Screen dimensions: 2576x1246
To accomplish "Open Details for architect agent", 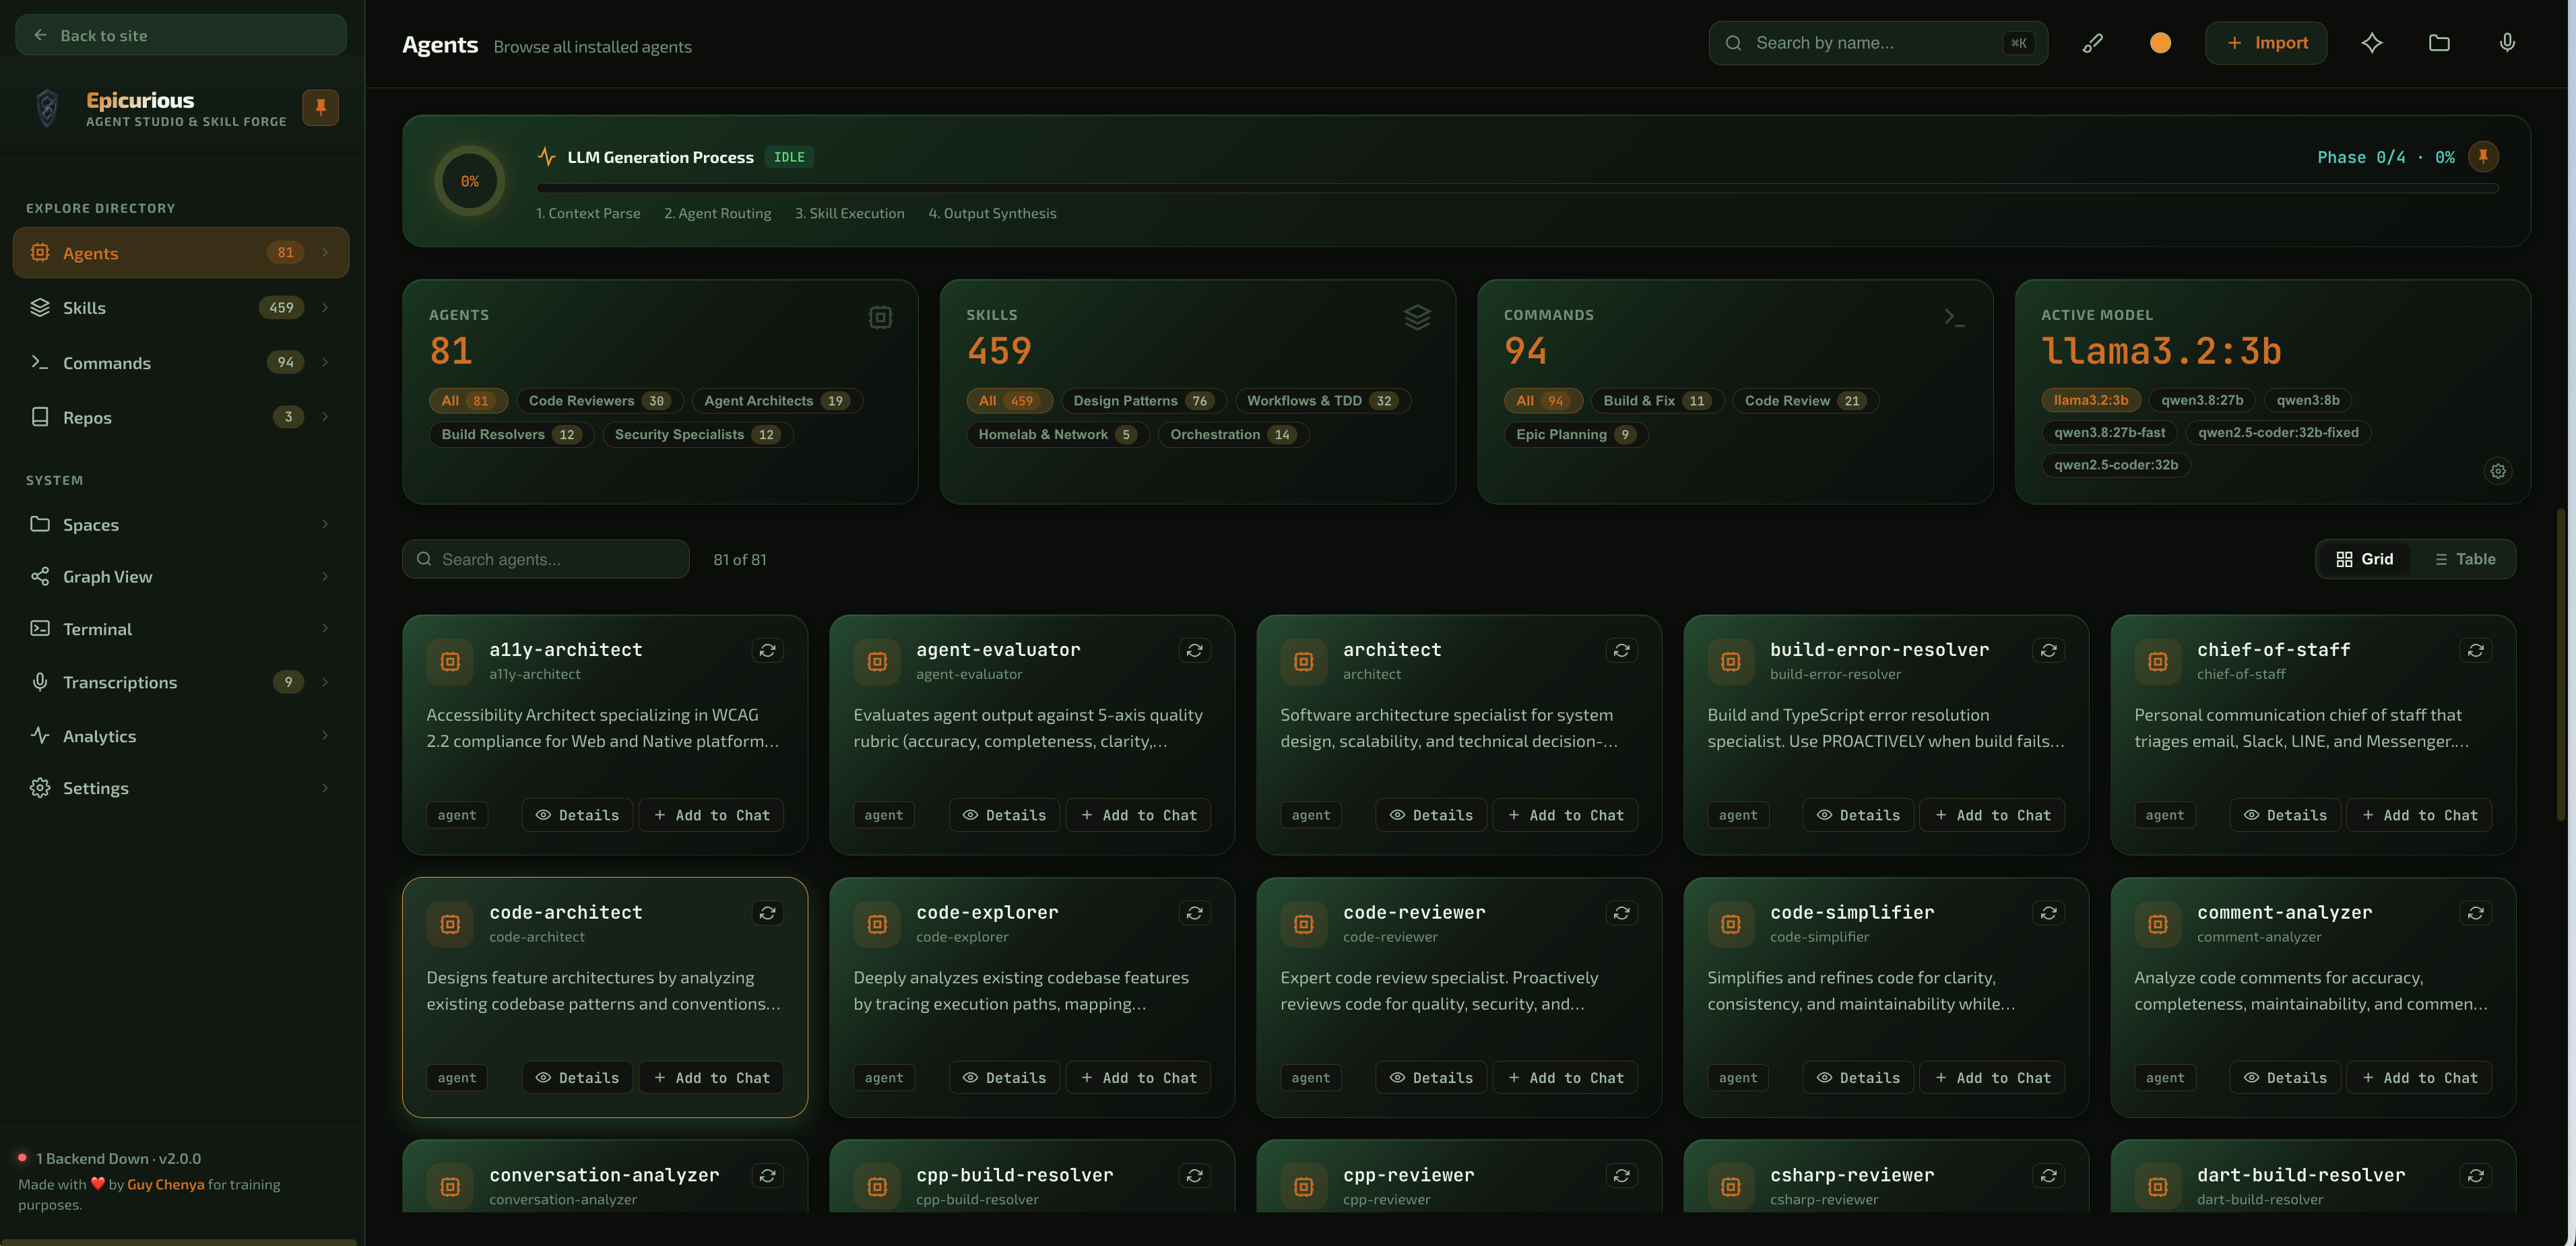I will [x=1431, y=815].
